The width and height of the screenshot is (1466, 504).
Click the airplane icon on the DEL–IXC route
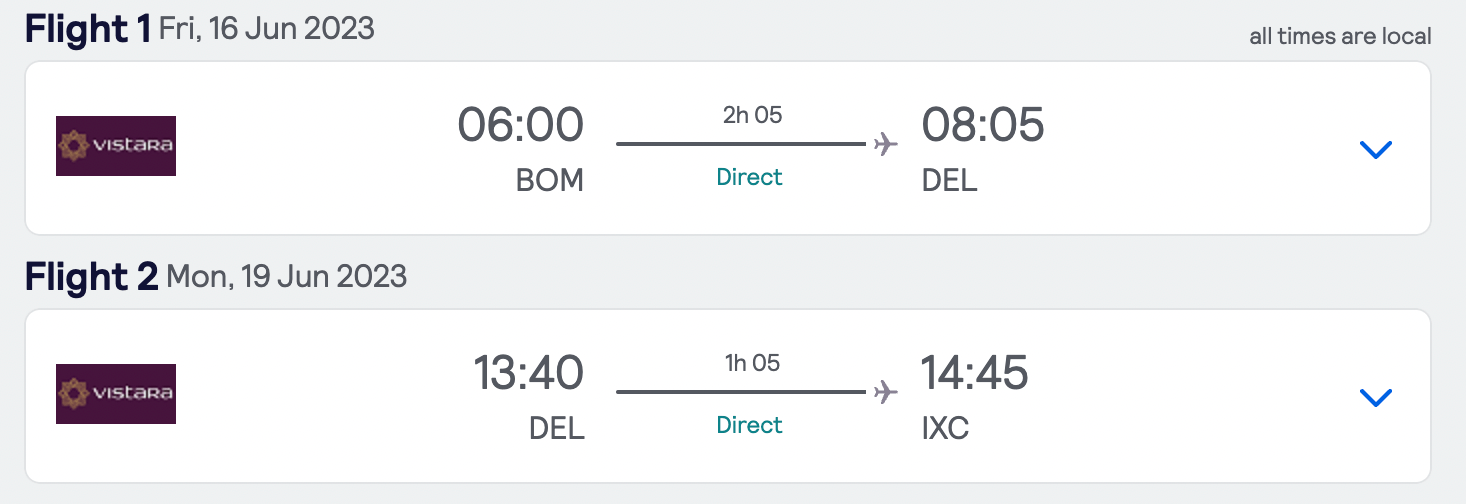coord(885,392)
